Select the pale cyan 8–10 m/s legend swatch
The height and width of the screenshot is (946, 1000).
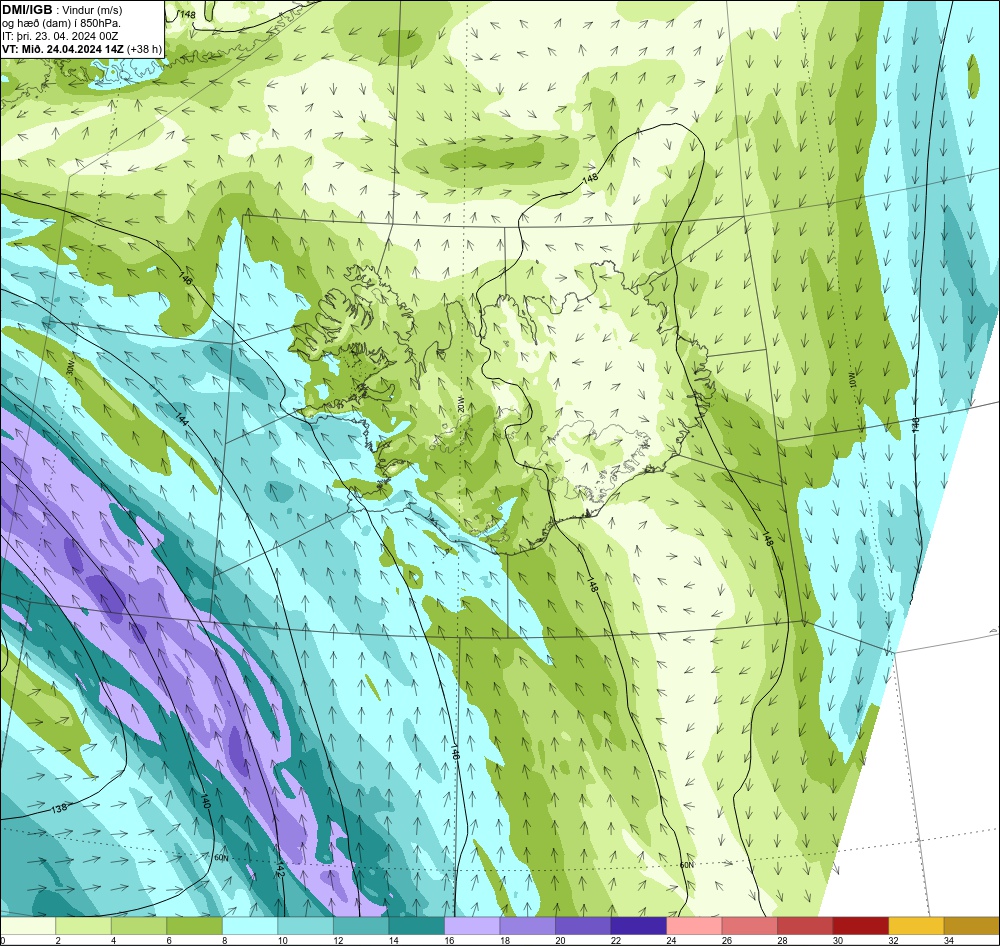250,925
